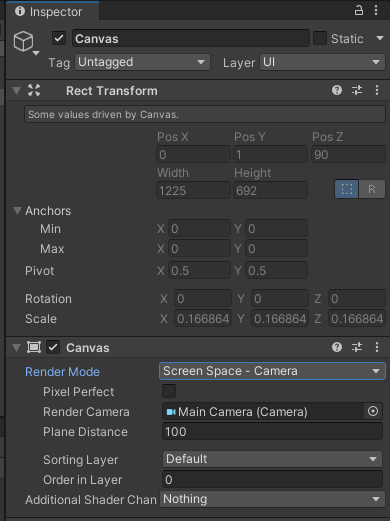
Task: Click the Render Mode label
Action: 62,372
